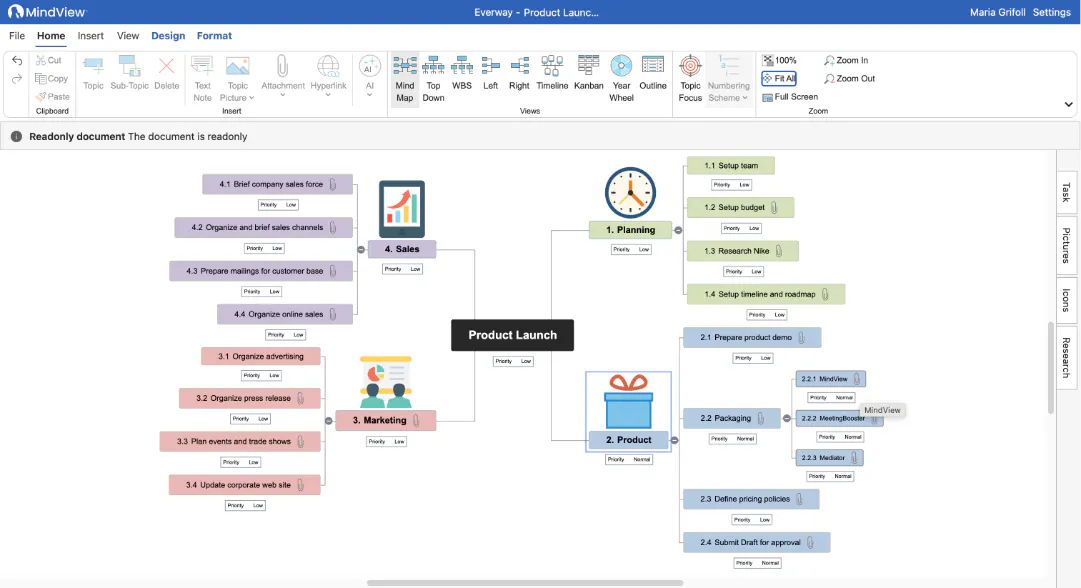
Task: Open the Pictures side panel
Action: [1067, 245]
